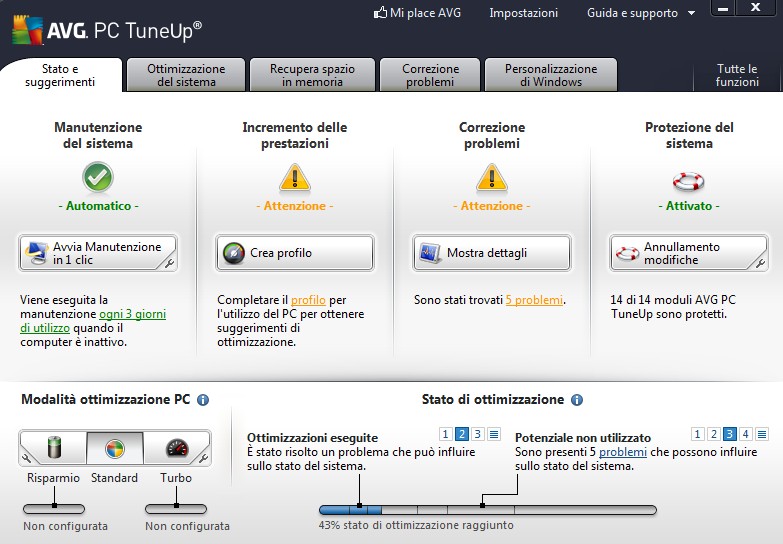Show page 2 of Ottimizzazioni eseguite

coord(462,434)
